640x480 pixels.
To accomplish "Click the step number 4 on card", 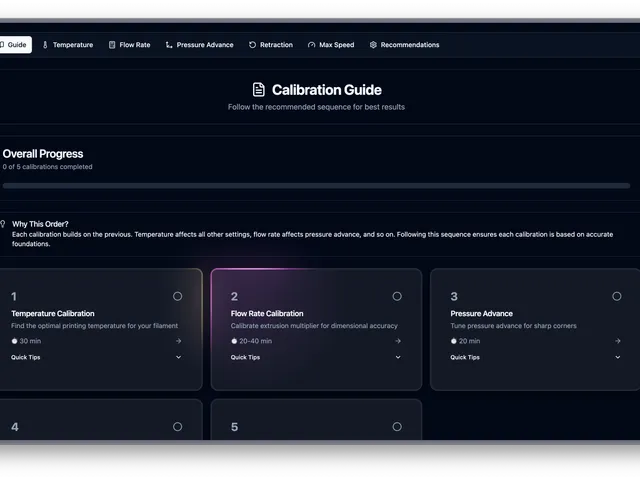I will [15, 427].
